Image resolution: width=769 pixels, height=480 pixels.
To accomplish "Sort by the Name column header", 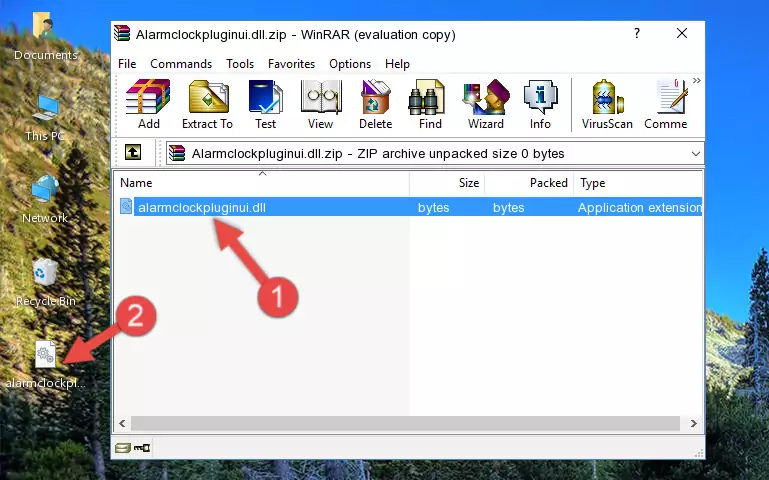I will (x=262, y=183).
